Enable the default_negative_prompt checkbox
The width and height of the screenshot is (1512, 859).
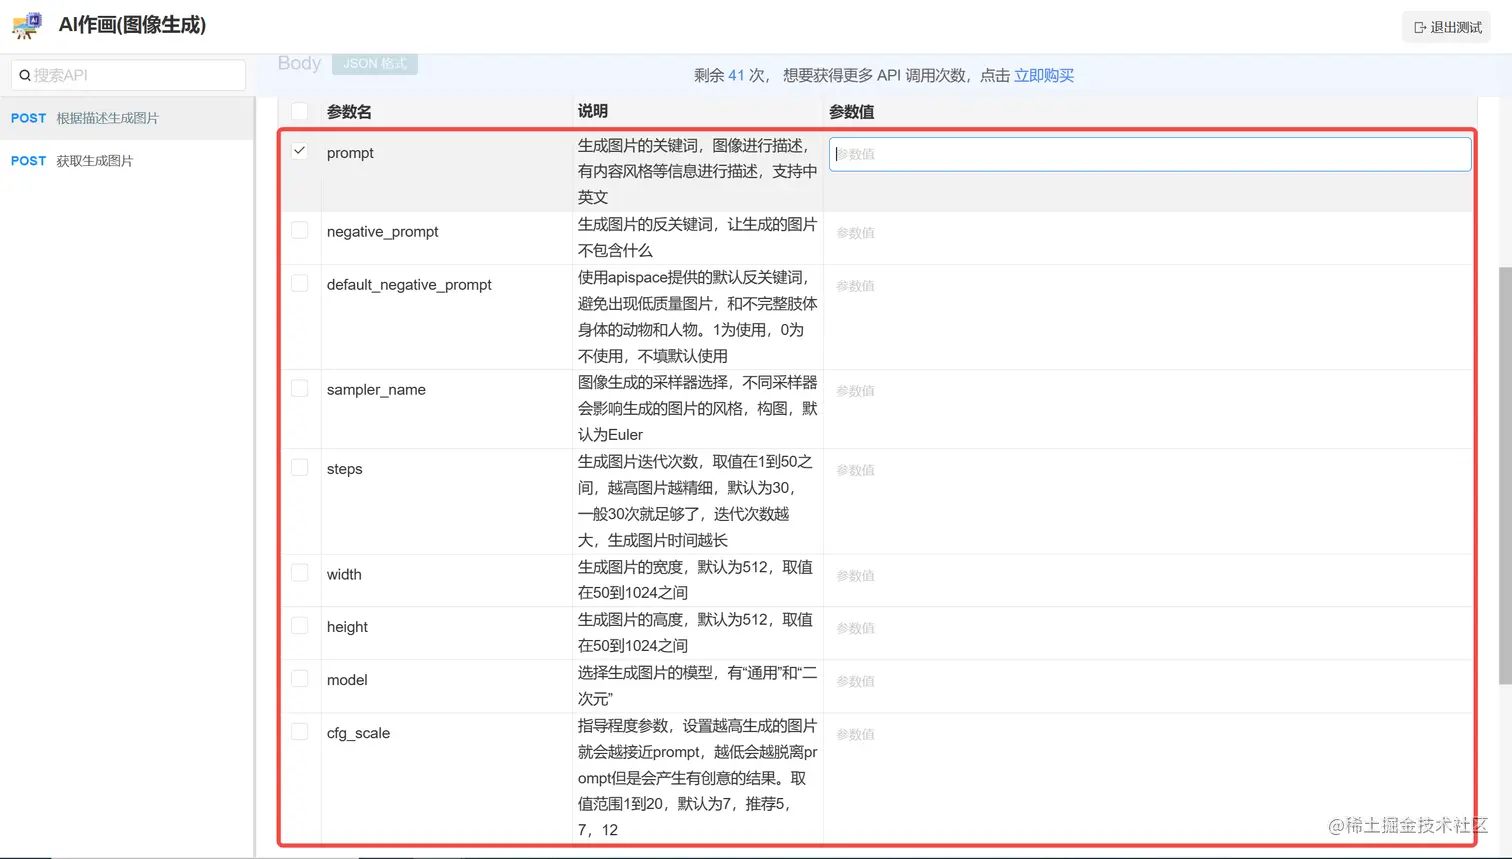coord(300,283)
